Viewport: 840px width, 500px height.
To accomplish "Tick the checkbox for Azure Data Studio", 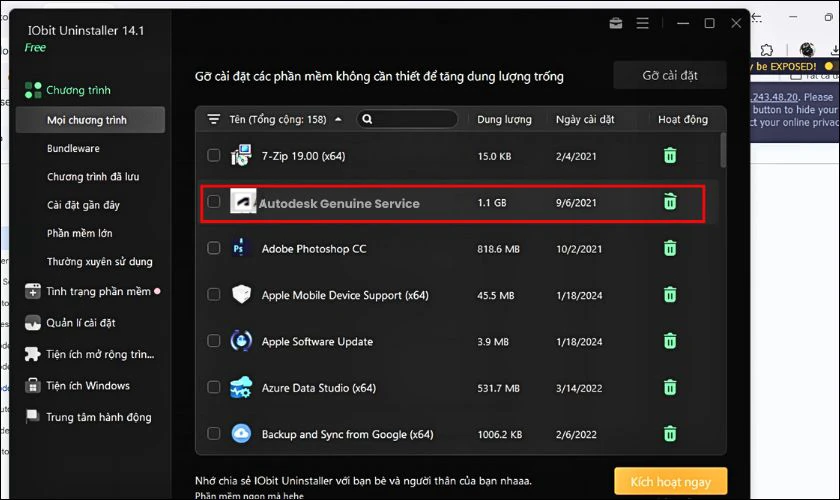I will [213, 387].
